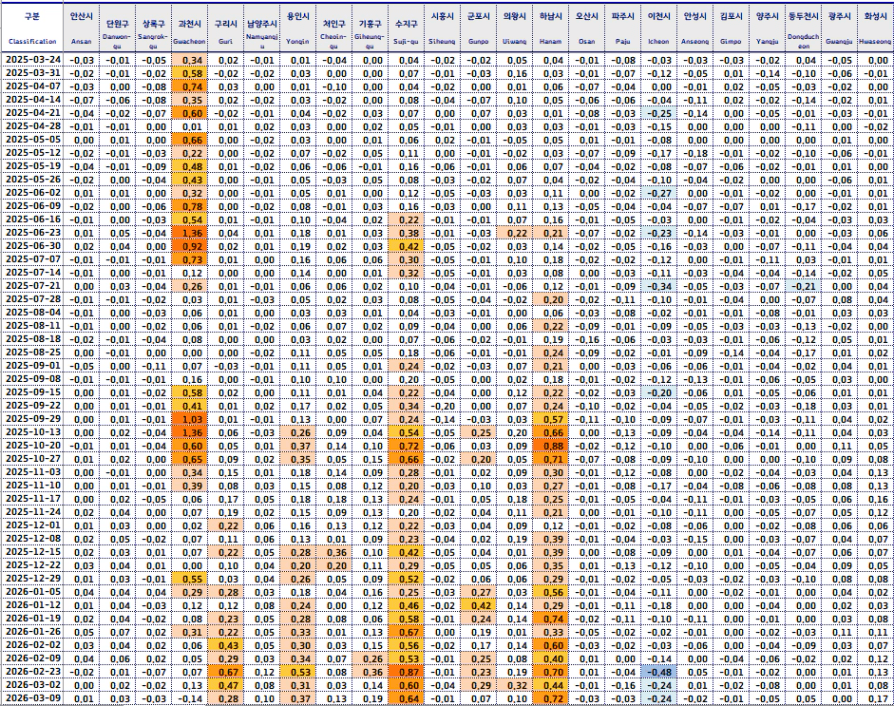Viewport: 894px width, 706px height.
Task: Select the 2026-03-09 date cell
Action: tap(32, 699)
